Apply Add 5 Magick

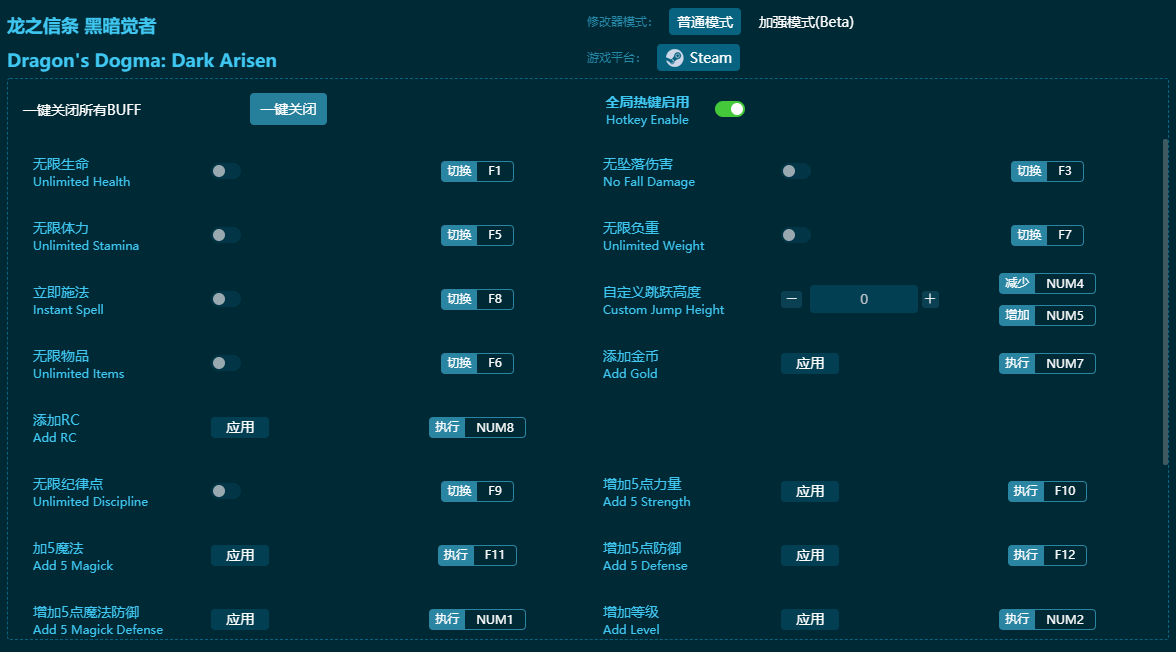240,555
